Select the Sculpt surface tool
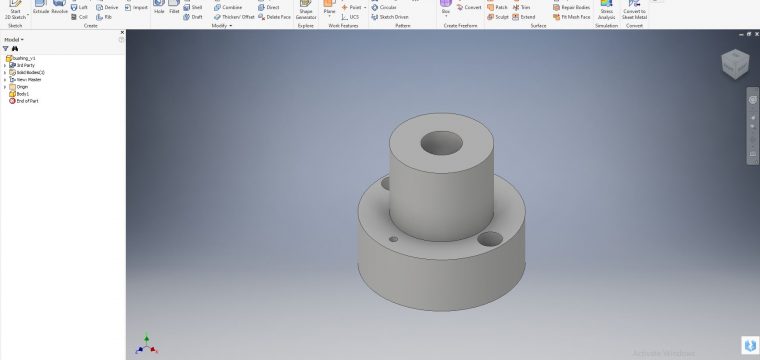 coord(498,16)
